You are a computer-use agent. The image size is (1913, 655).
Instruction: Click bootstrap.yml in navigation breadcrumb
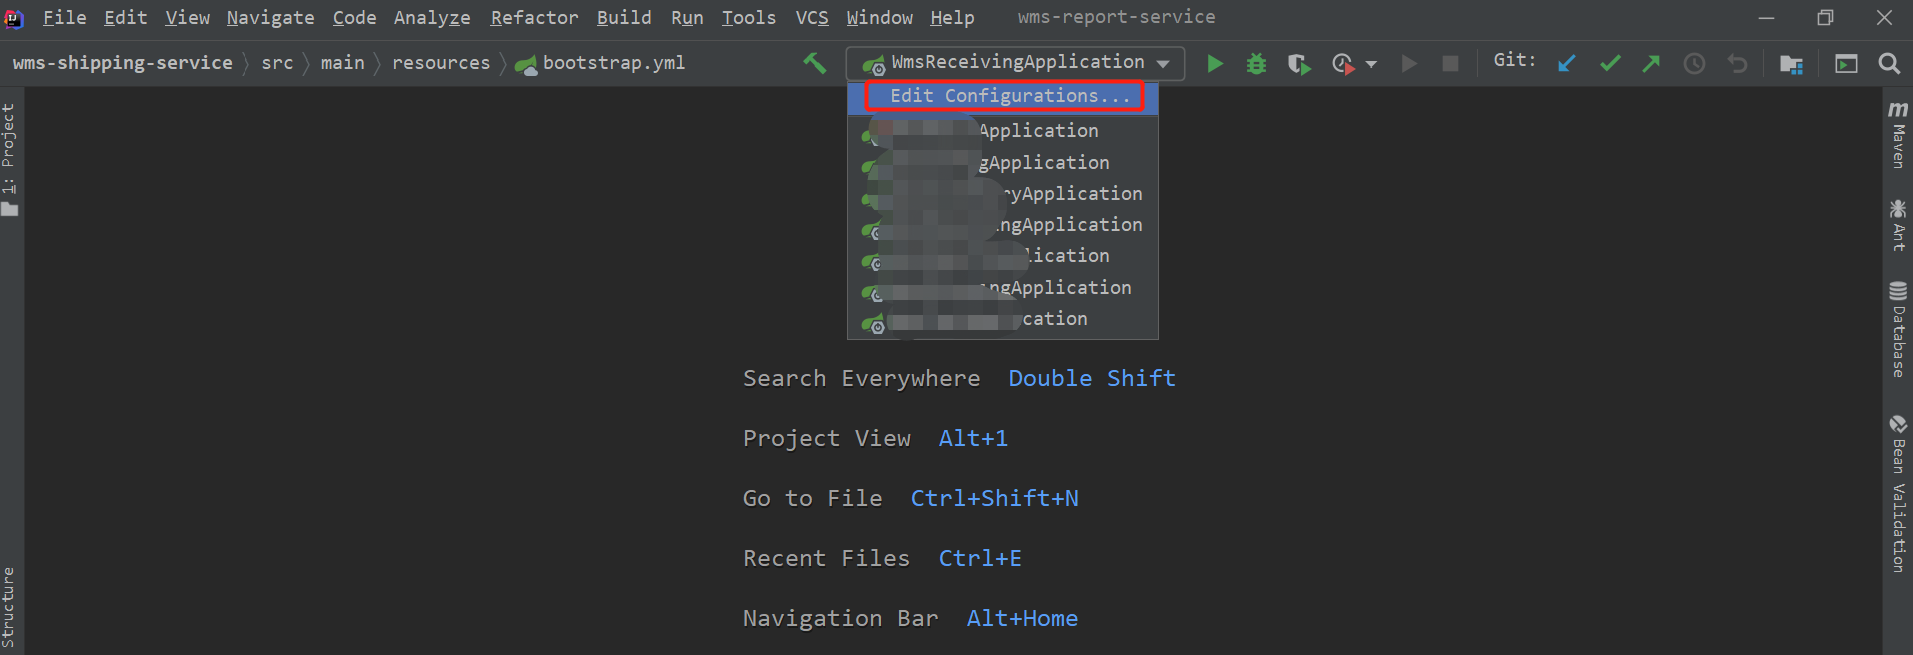pyautogui.click(x=613, y=63)
